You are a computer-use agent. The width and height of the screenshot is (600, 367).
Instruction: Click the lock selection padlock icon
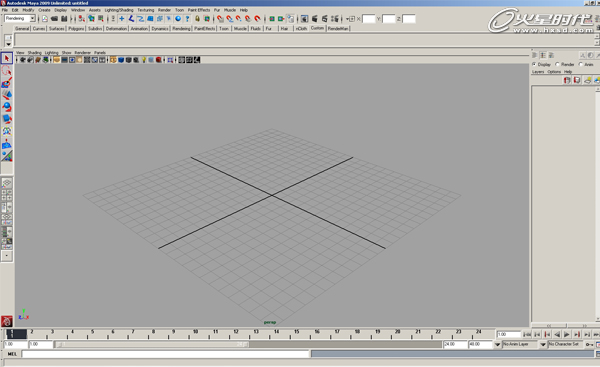point(197,18)
